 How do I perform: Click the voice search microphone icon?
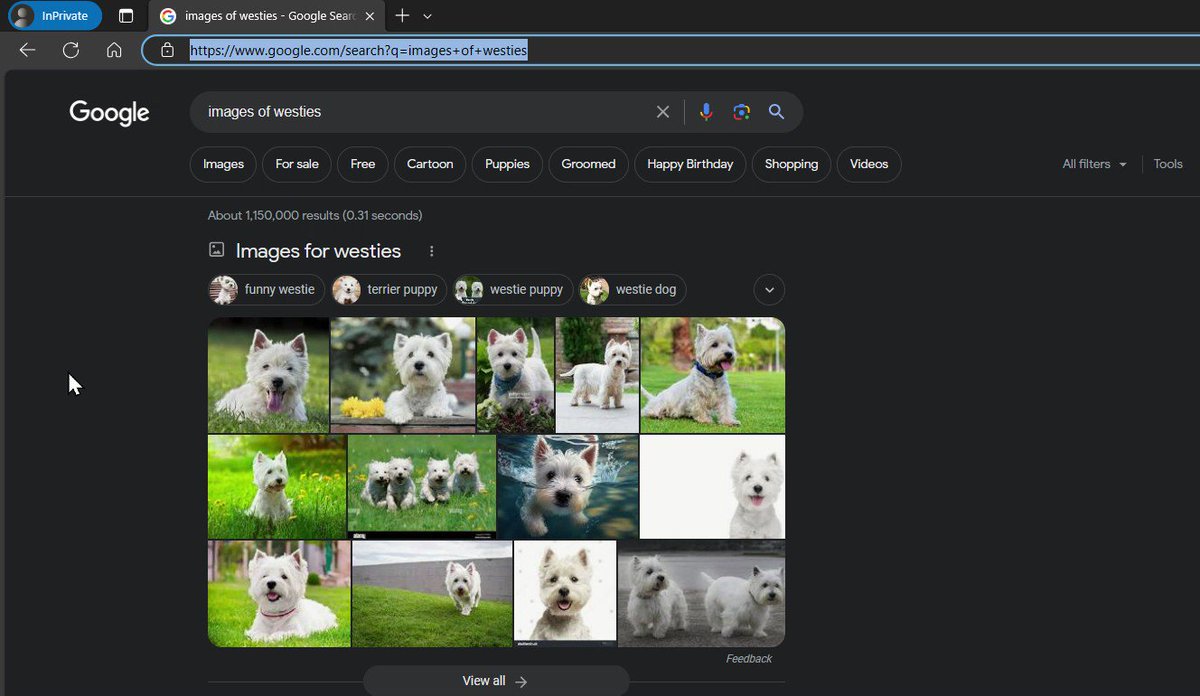click(706, 112)
